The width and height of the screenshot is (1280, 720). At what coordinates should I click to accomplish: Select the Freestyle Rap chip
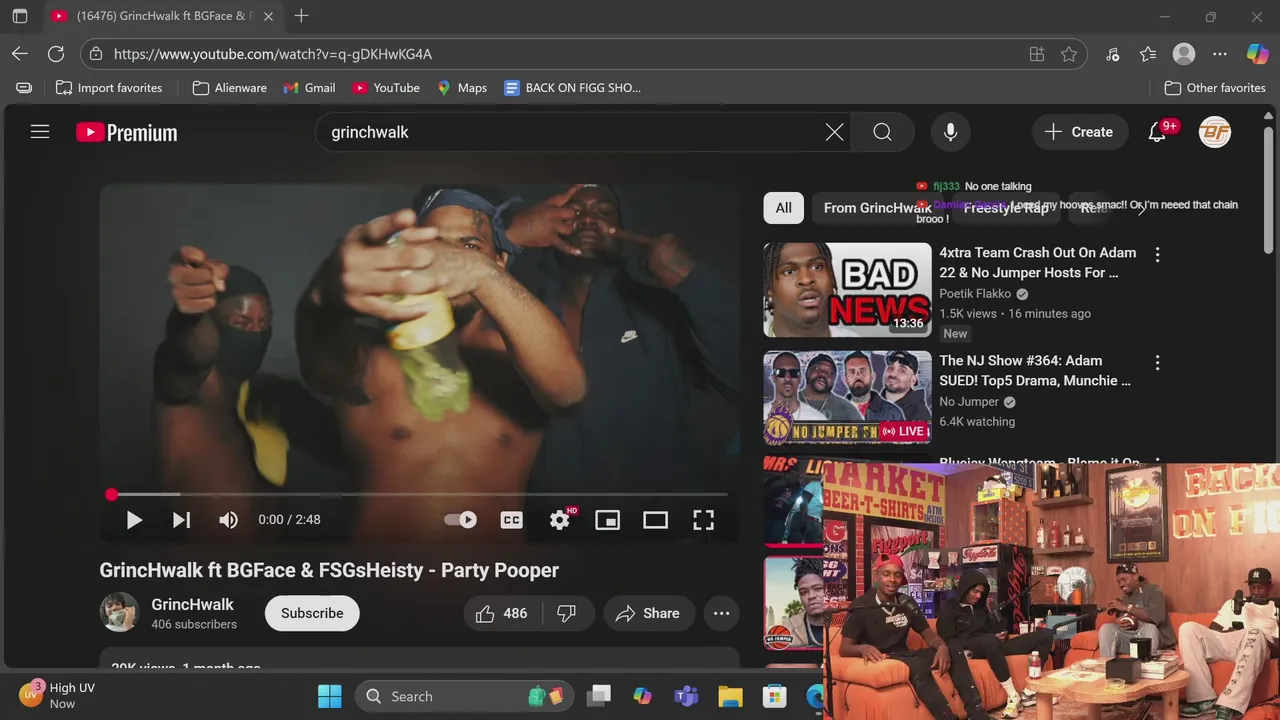point(1005,208)
